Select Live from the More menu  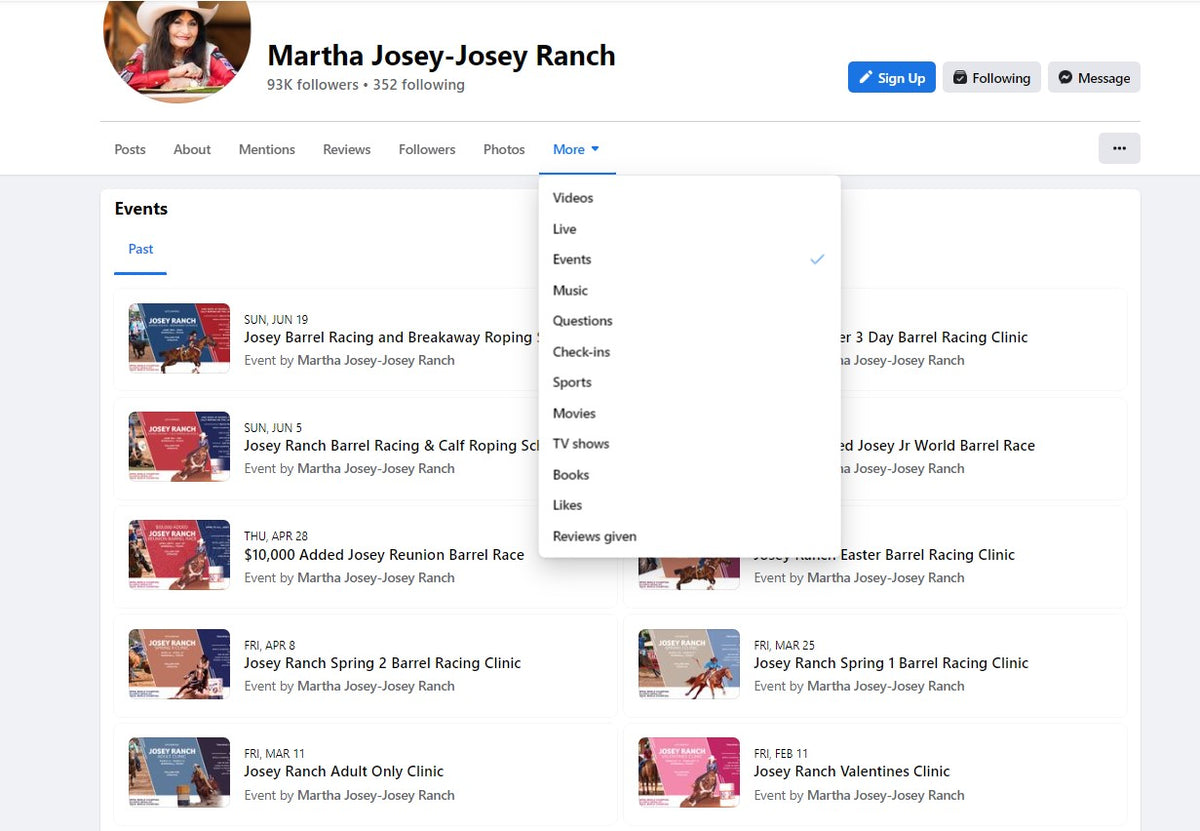(689, 229)
